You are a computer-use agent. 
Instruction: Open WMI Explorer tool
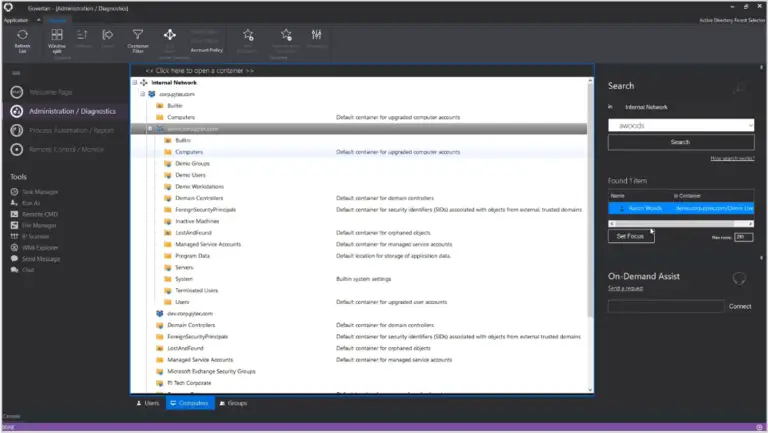pyautogui.click(x=40, y=247)
